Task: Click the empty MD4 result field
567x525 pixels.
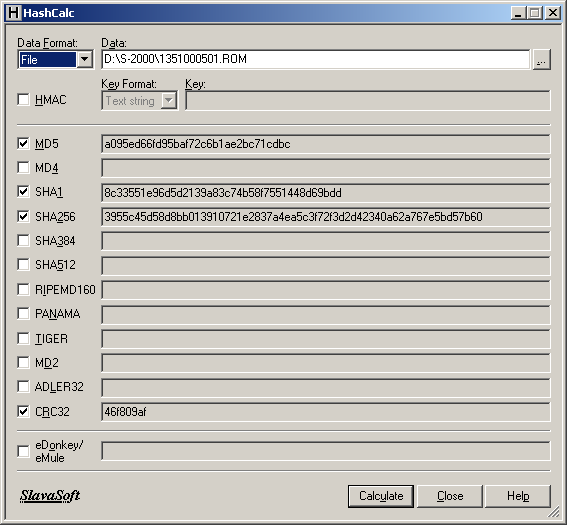Action: coord(326,168)
